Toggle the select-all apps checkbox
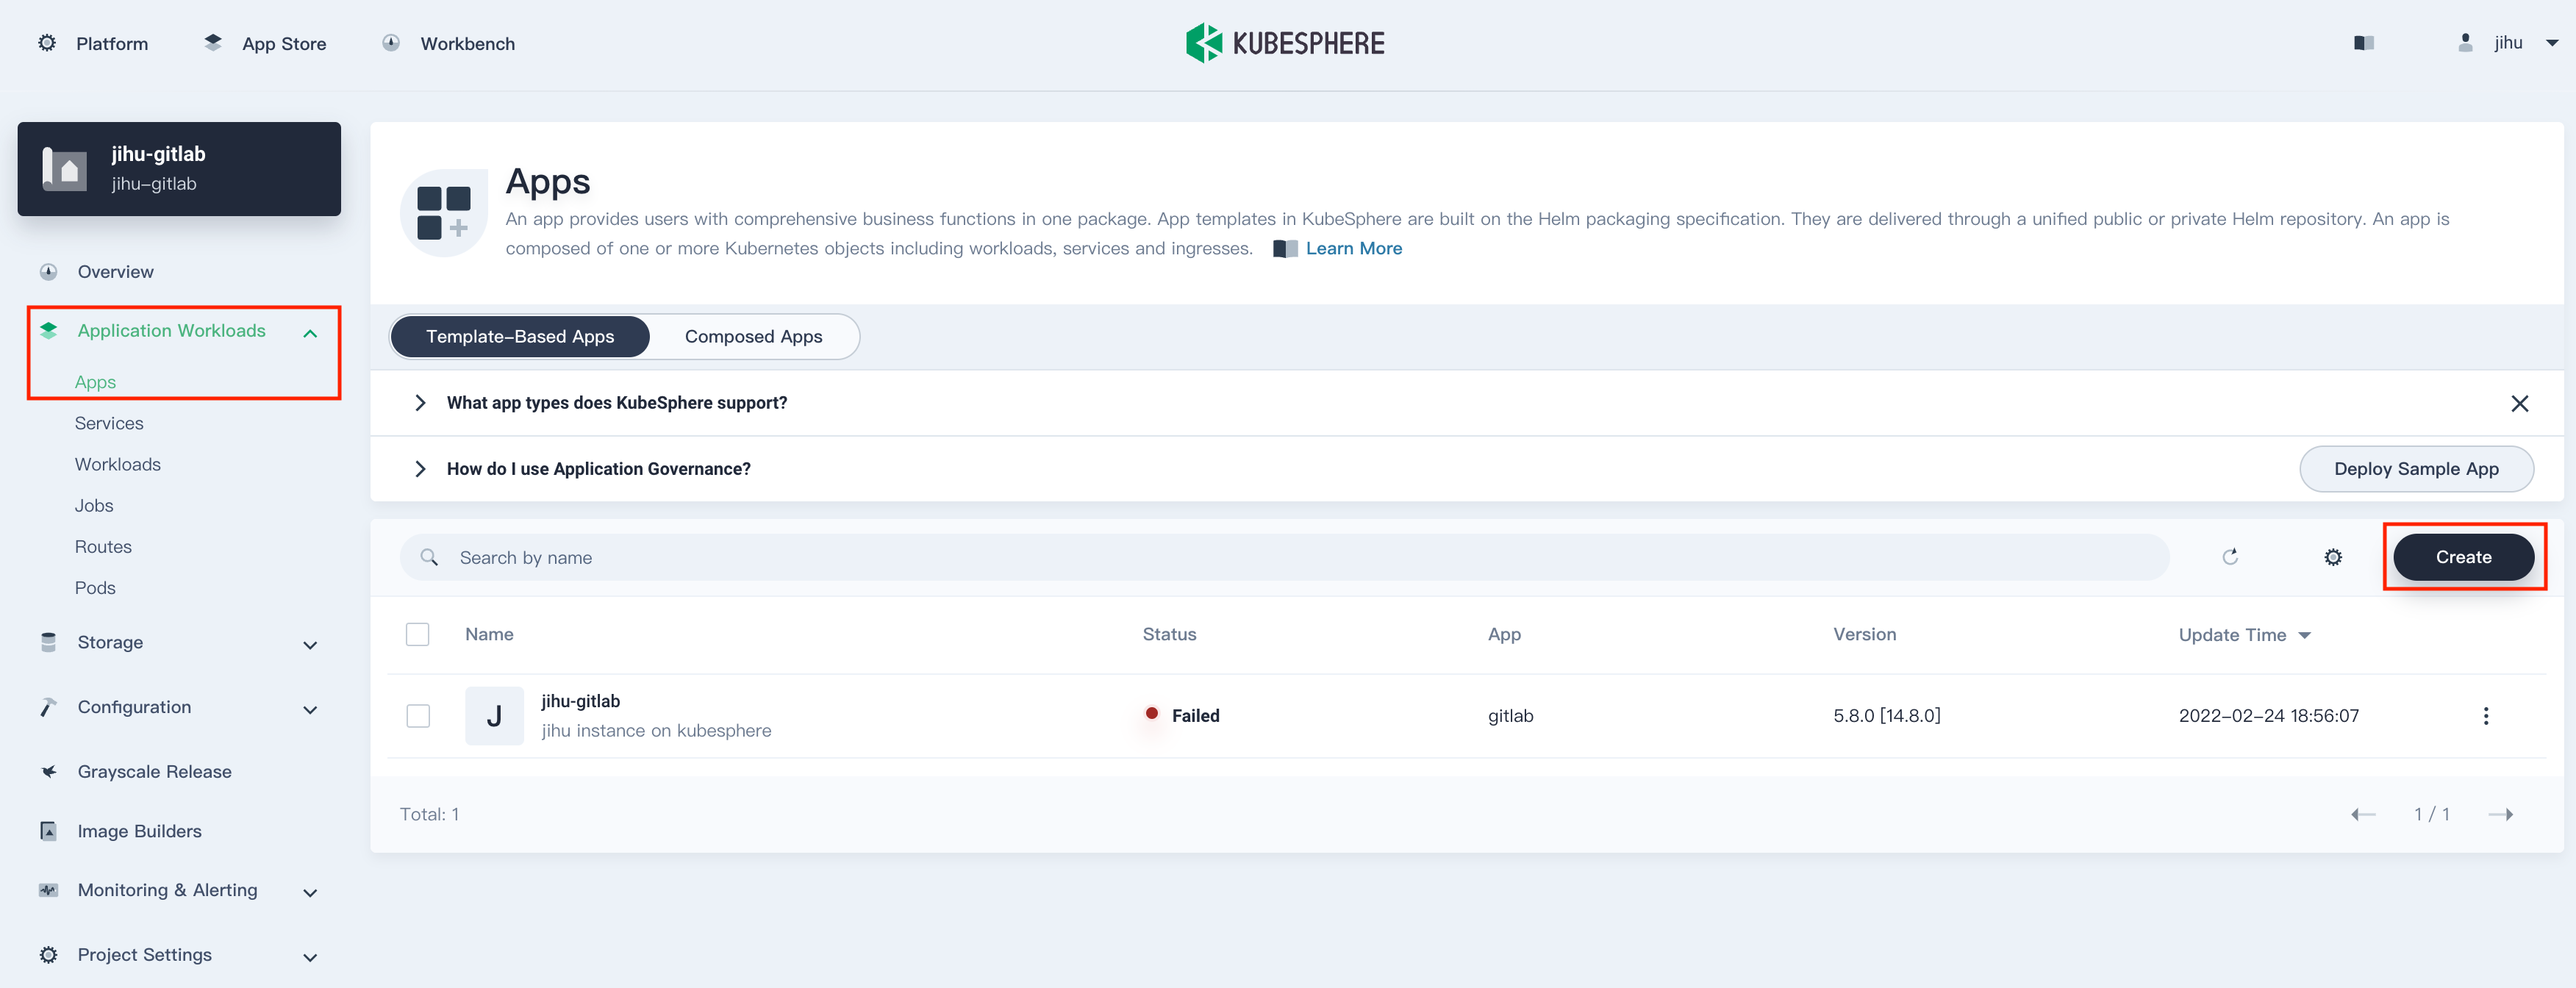Screen dimensions: 2576x988 pyautogui.click(x=418, y=633)
